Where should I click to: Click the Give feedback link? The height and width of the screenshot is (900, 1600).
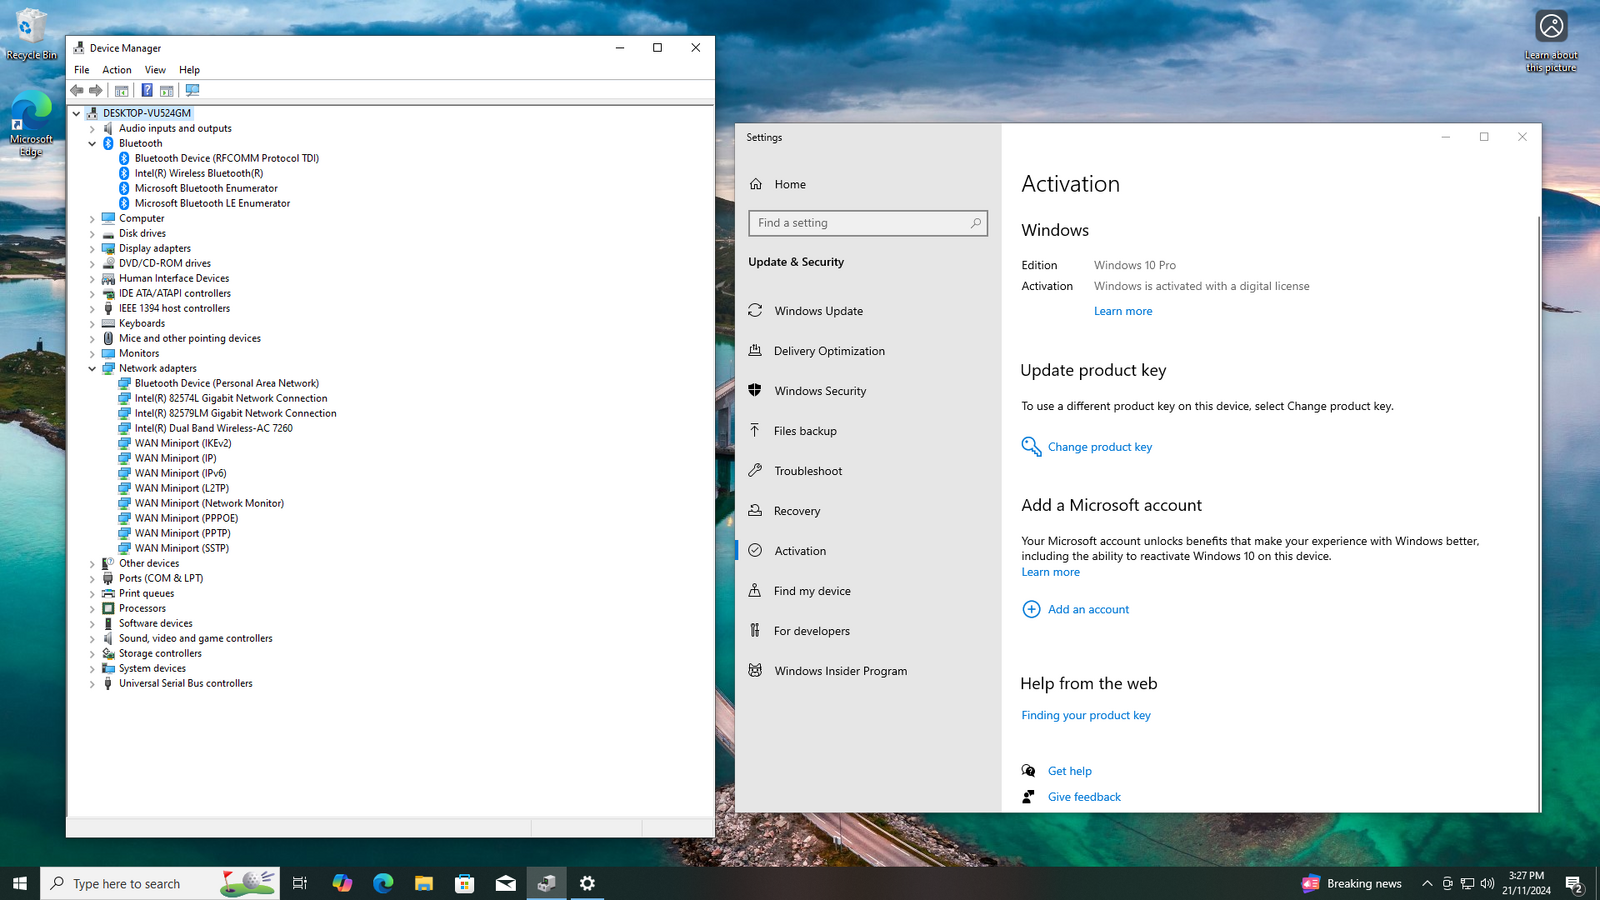click(1084, 797)
